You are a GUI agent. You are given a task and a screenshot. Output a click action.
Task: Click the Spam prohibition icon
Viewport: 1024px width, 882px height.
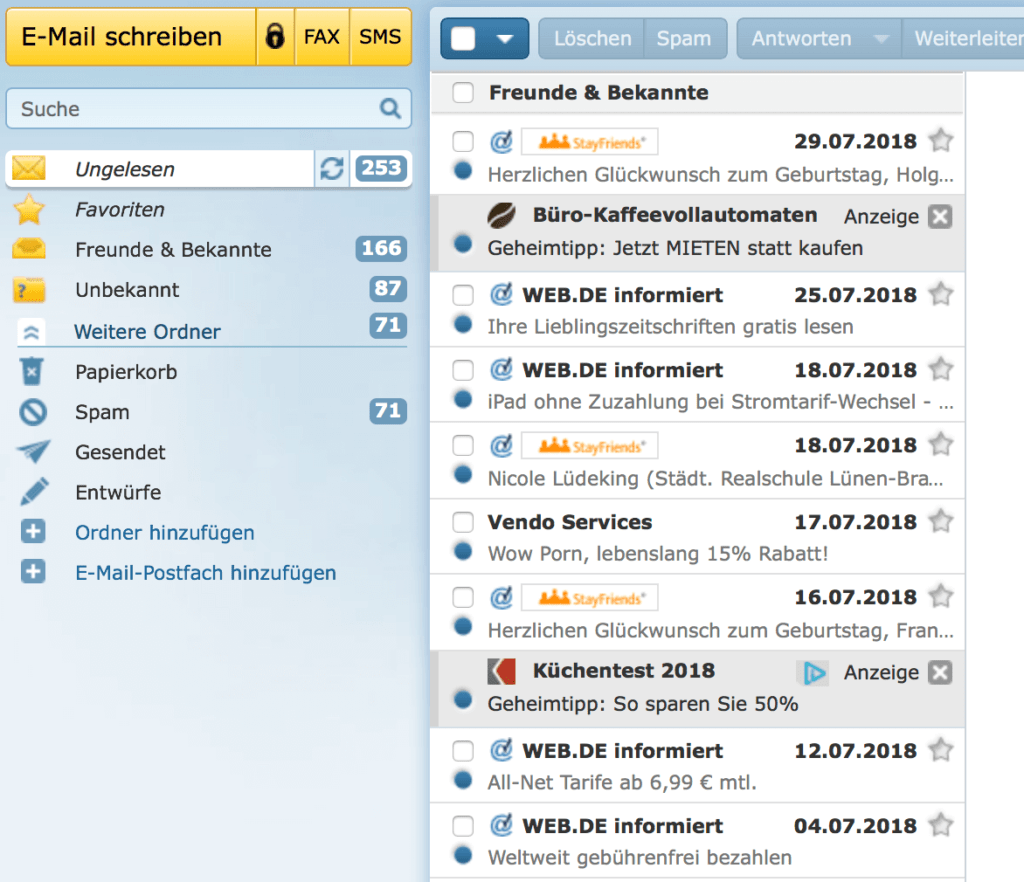(x=33, y=412)
